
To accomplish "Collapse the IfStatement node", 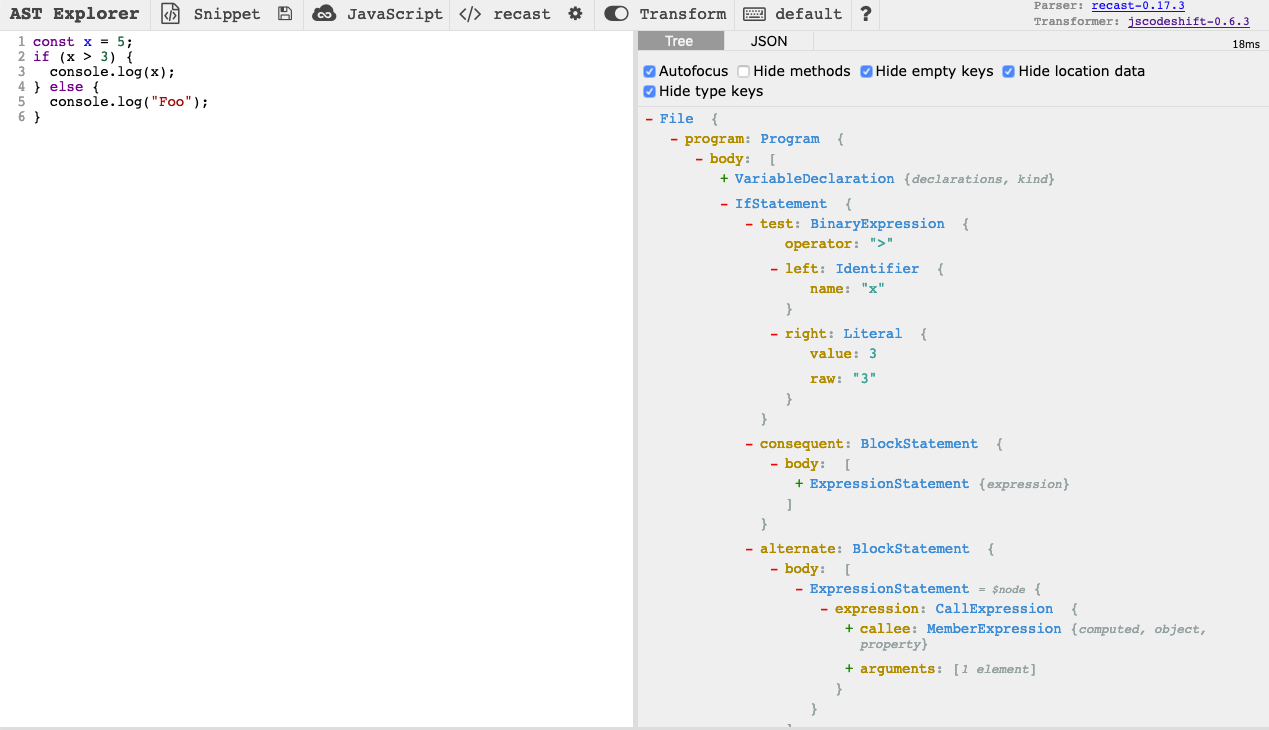I will 723,203.
